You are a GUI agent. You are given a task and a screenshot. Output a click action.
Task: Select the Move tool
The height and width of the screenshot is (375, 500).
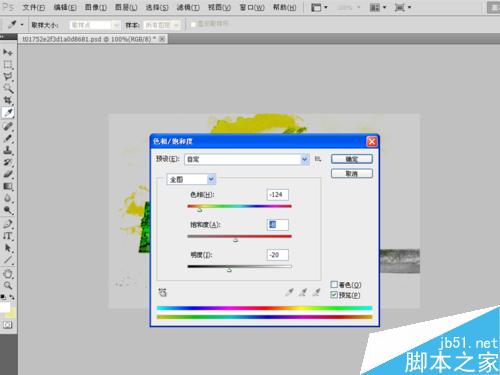point(8,52)
